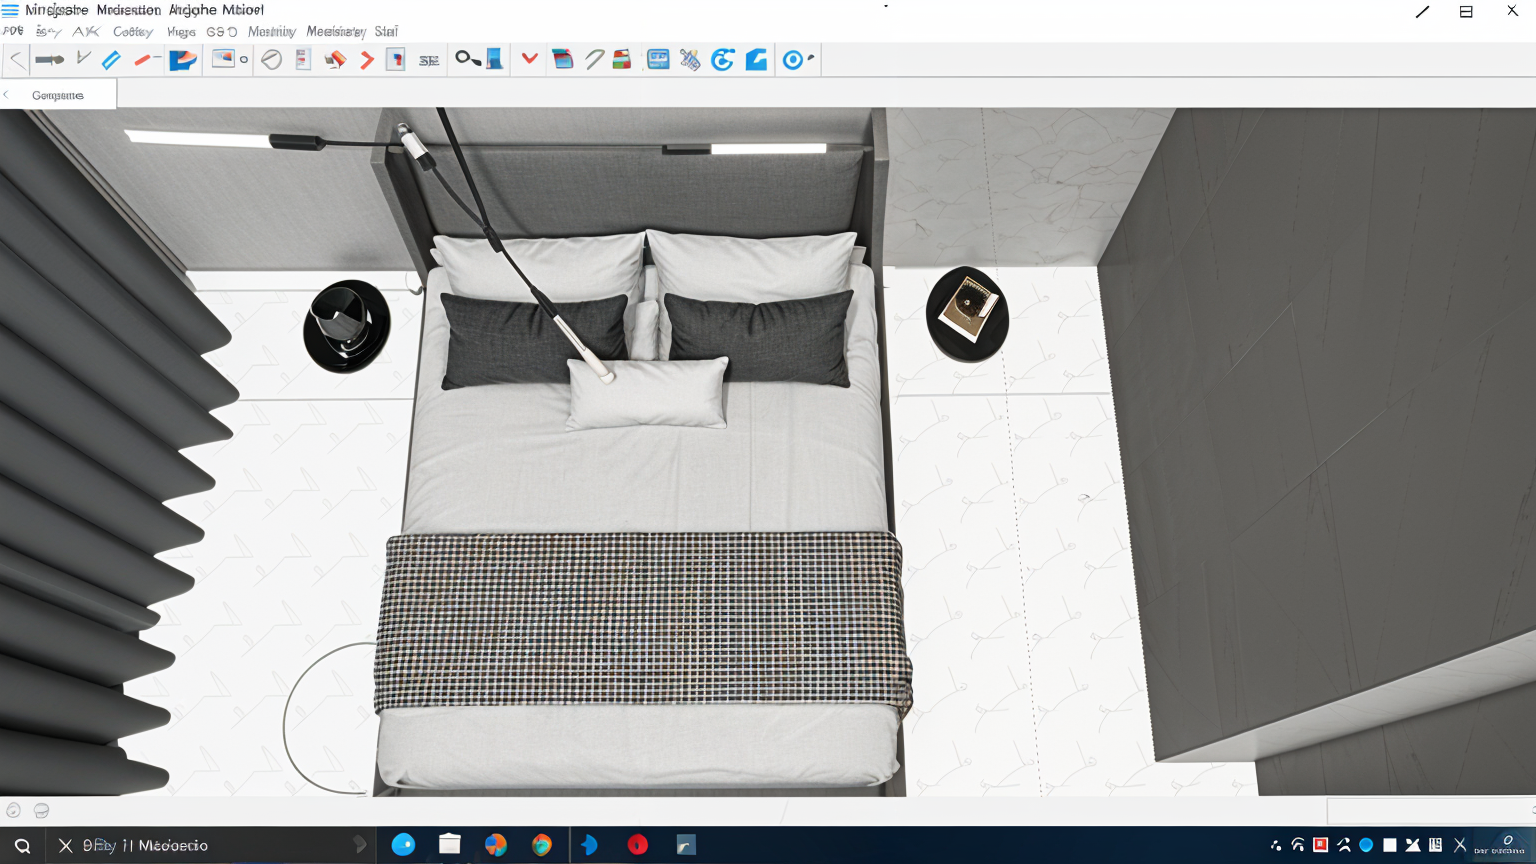
Task: Click the circle-slash toolbar icon
Action: 271,60
